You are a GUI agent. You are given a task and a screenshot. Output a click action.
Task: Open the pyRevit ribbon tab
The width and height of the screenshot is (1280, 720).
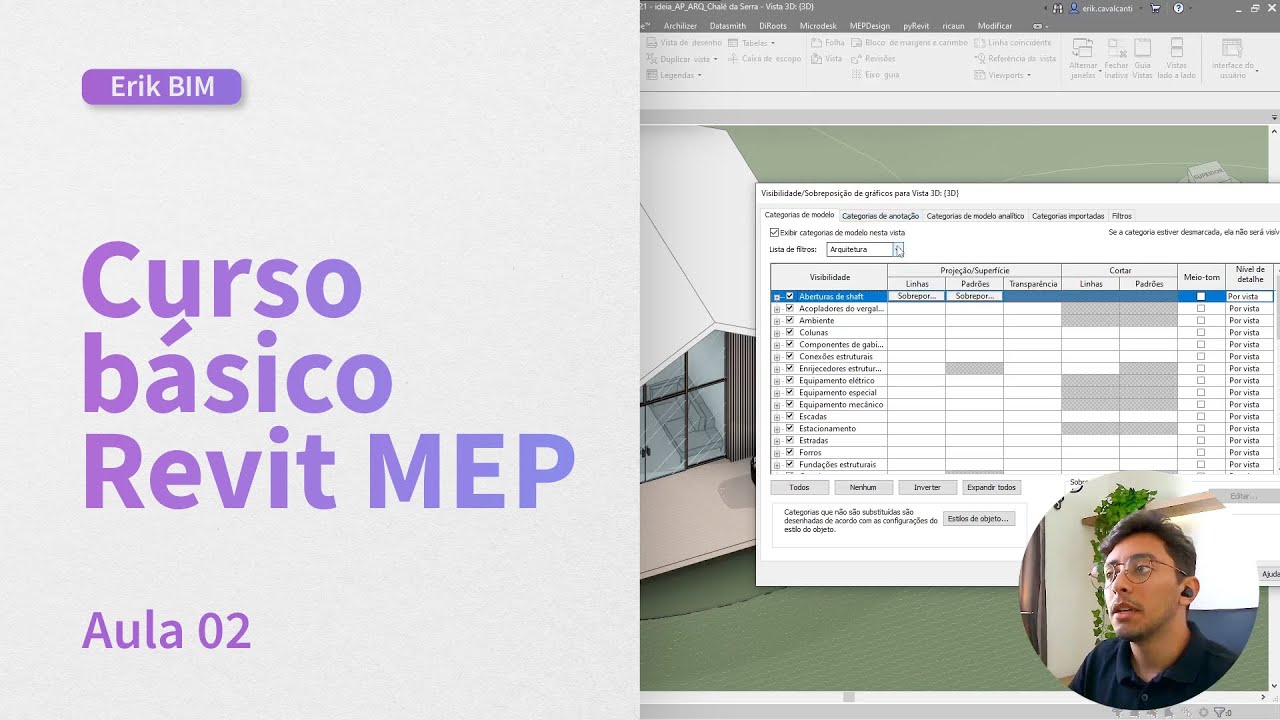[x=916, y=26]
